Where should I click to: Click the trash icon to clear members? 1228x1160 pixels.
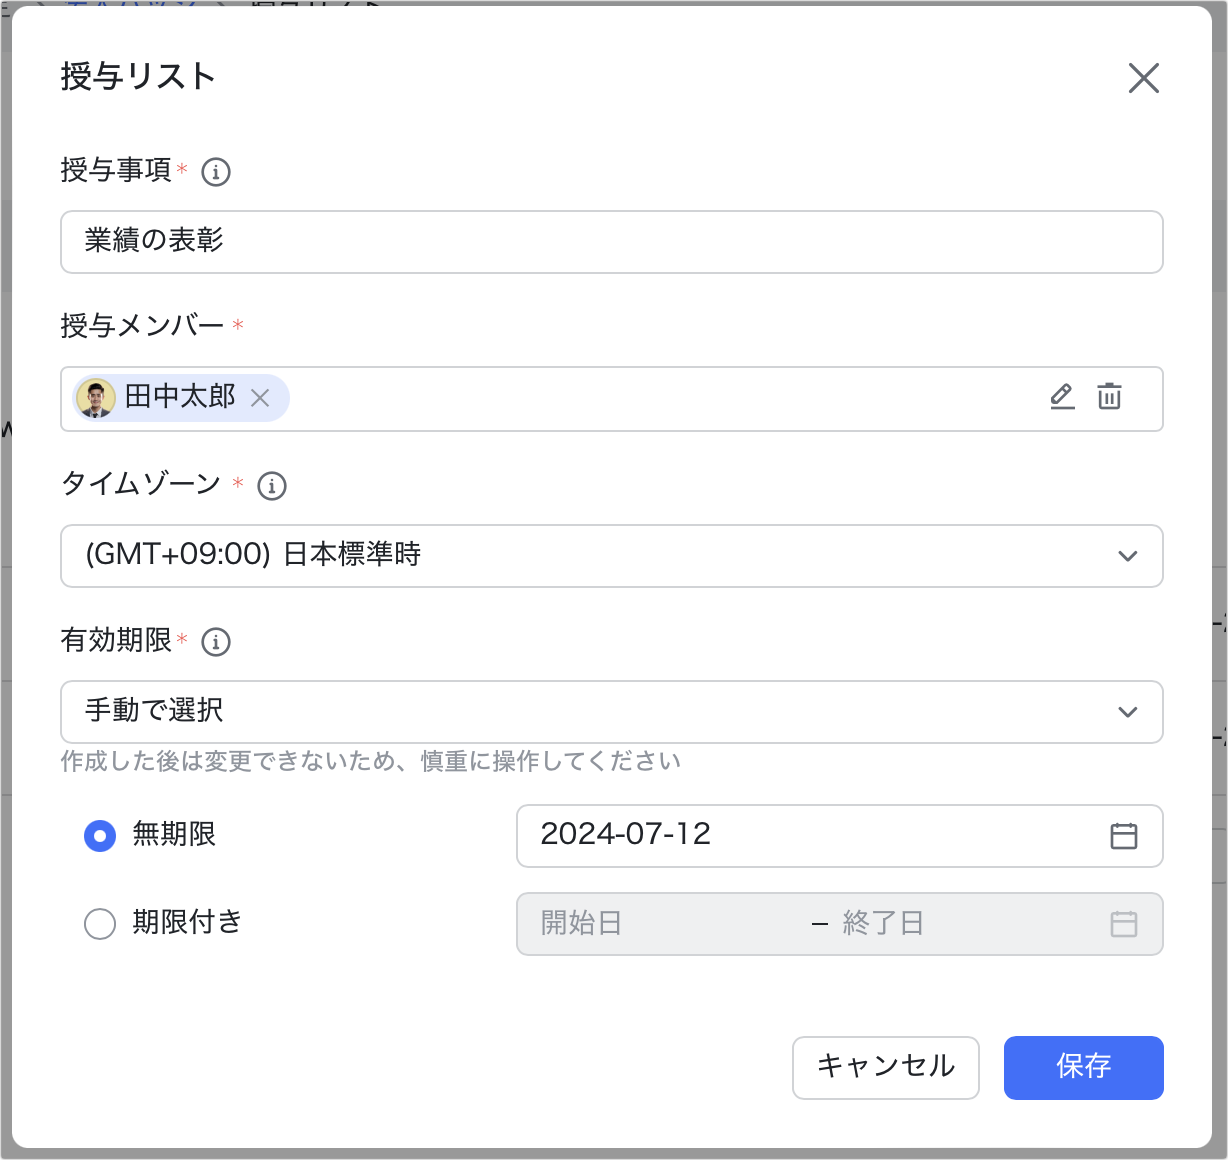pos(1109,397)
